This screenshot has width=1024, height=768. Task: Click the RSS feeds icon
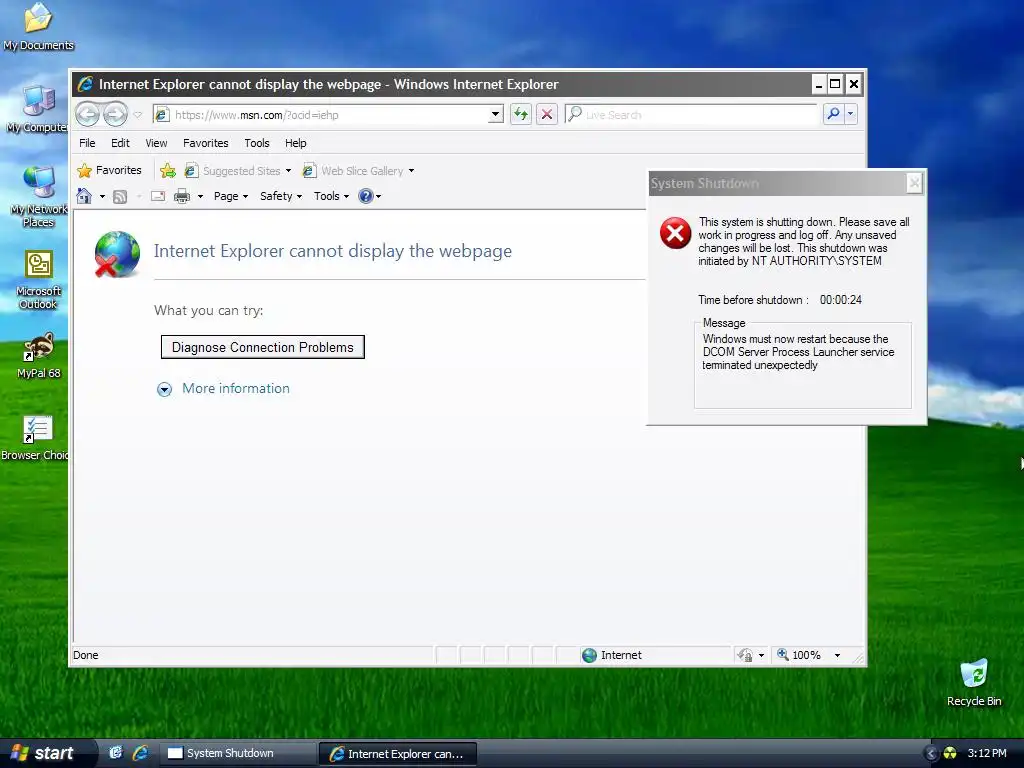pyautogui.click(x=120, y=197)
